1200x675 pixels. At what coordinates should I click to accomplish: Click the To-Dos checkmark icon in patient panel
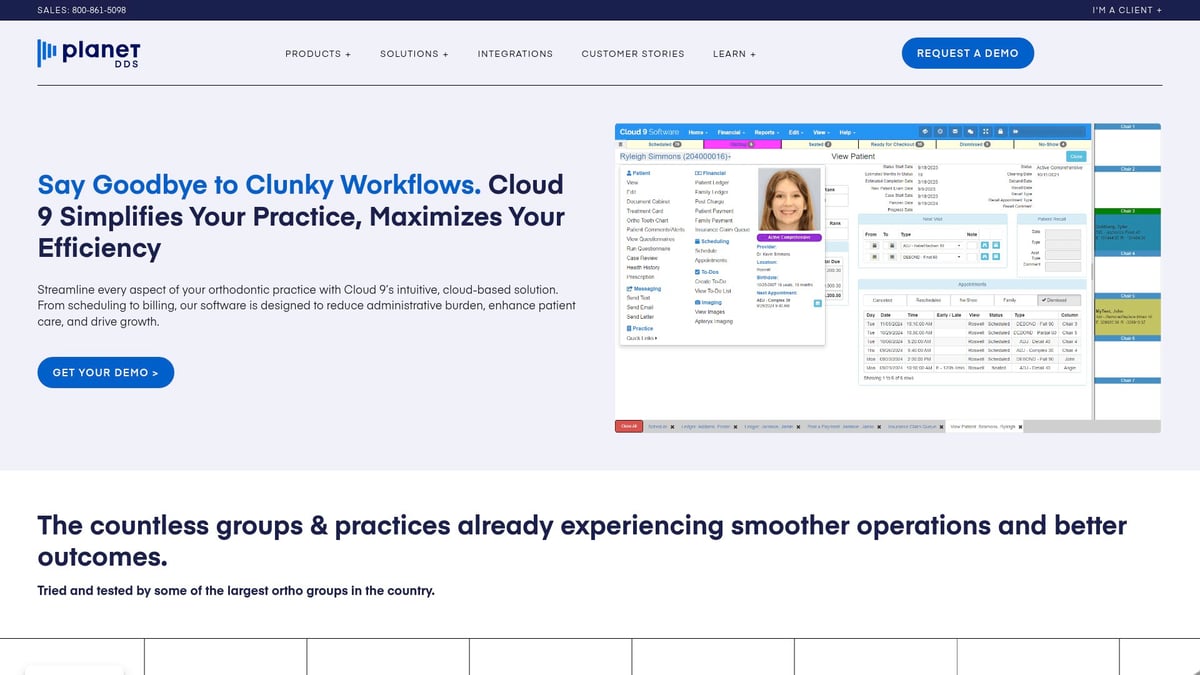tap(697, 272)
